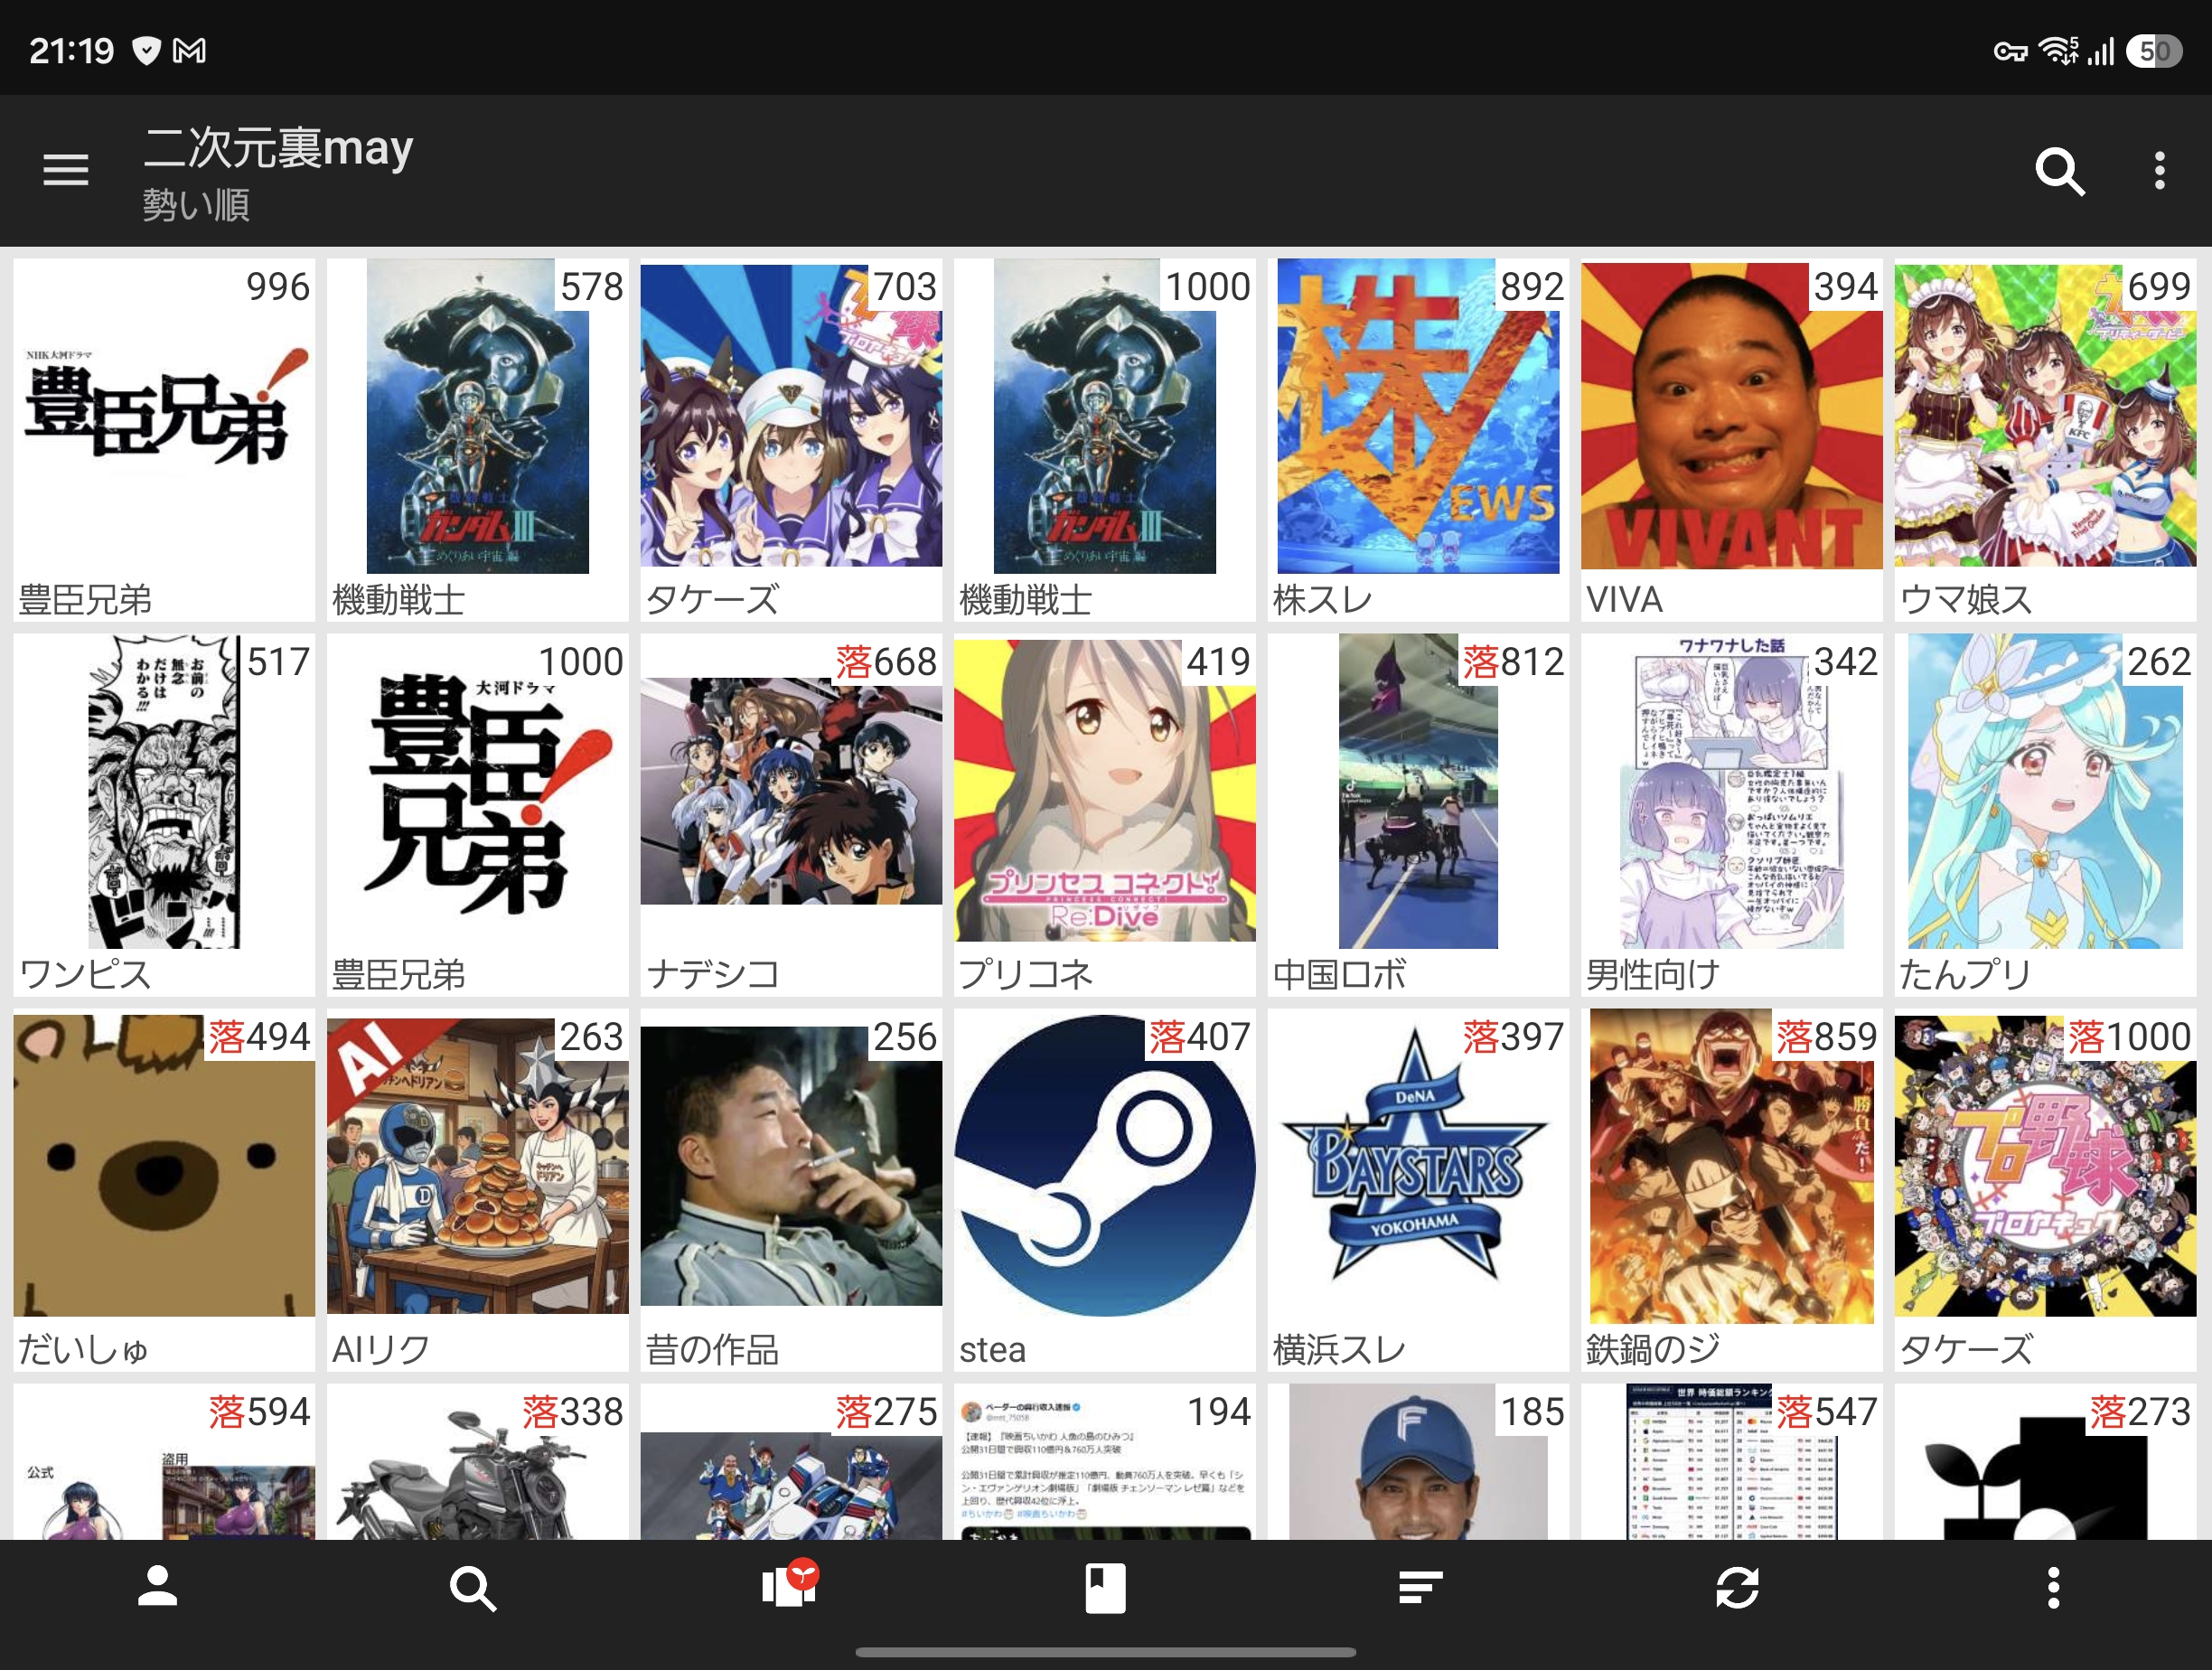Open the プリコネ thread with 419 replies
Image resolution: width=2212 pixels, height=1670 pixels.
pyautogui.click(x=1105, y=815)
